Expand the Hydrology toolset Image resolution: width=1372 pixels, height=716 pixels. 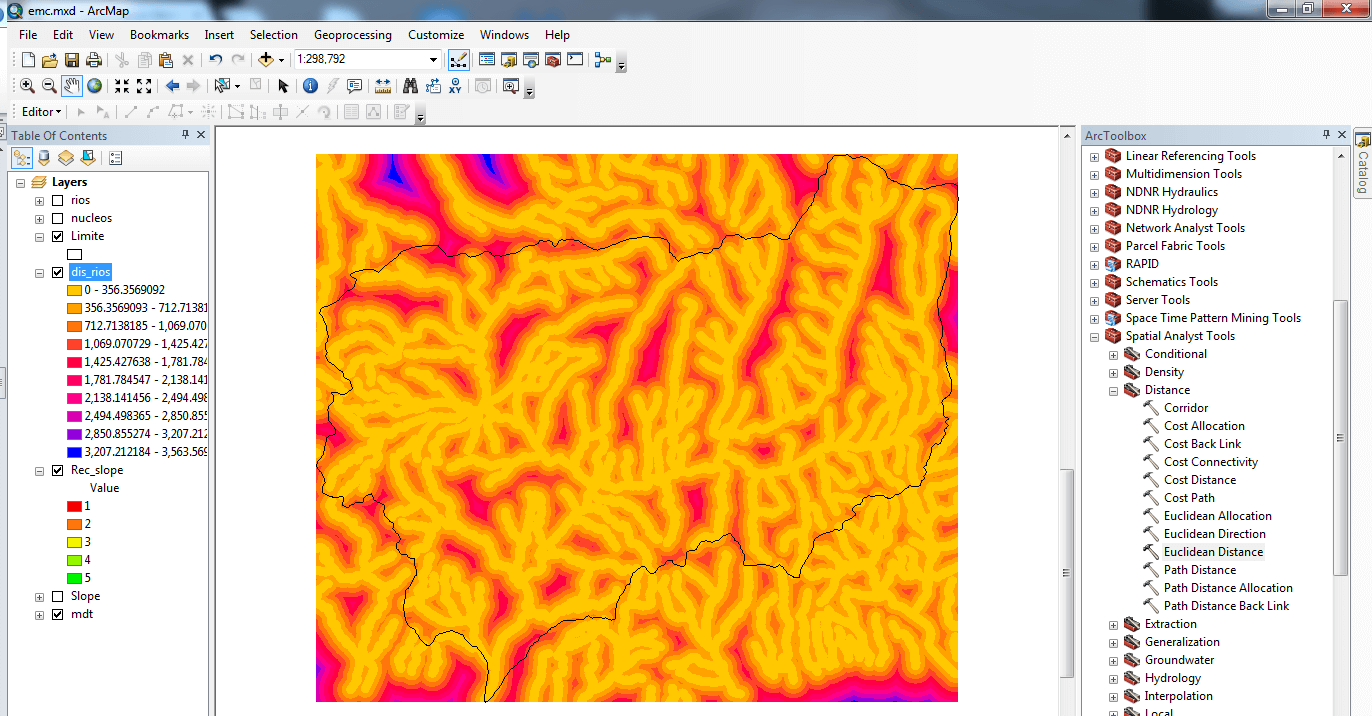1114,678
